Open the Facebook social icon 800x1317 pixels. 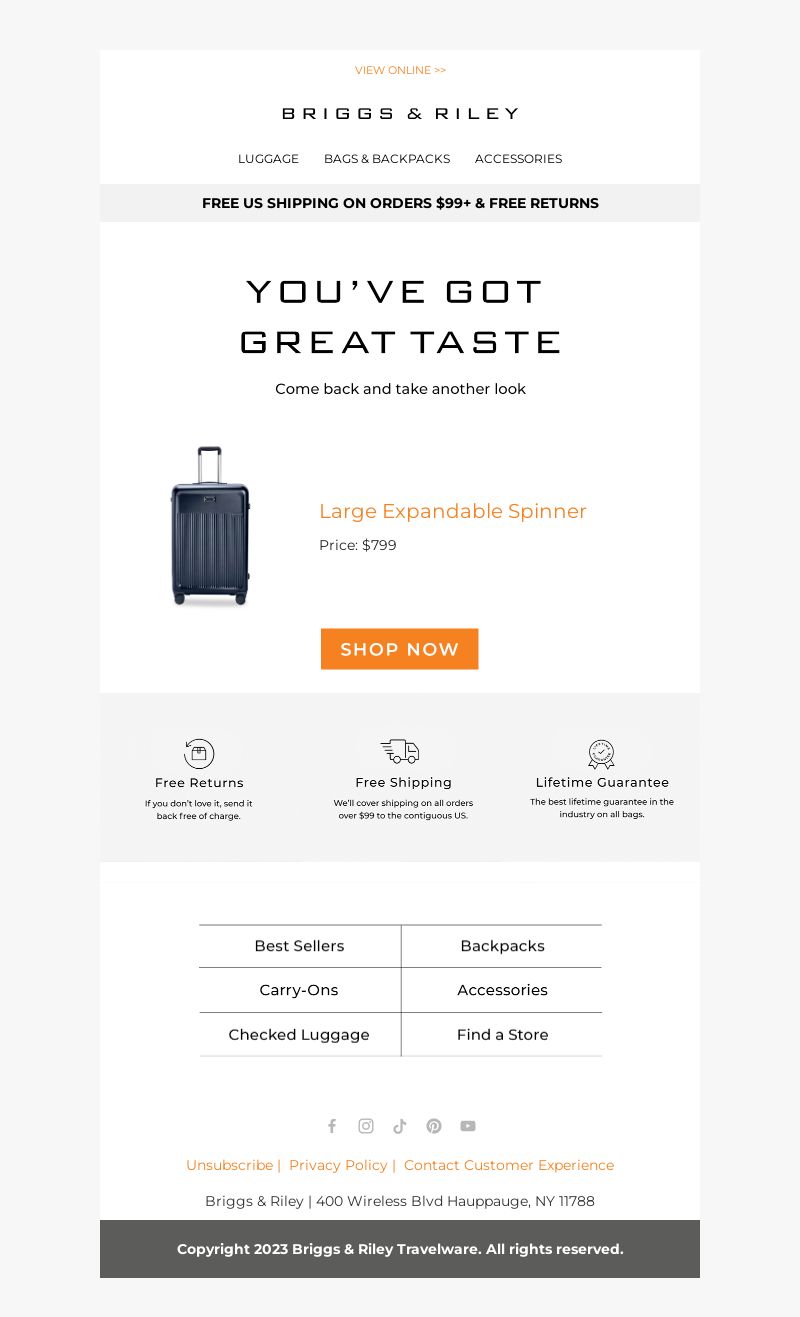(x=332, y=1126)
